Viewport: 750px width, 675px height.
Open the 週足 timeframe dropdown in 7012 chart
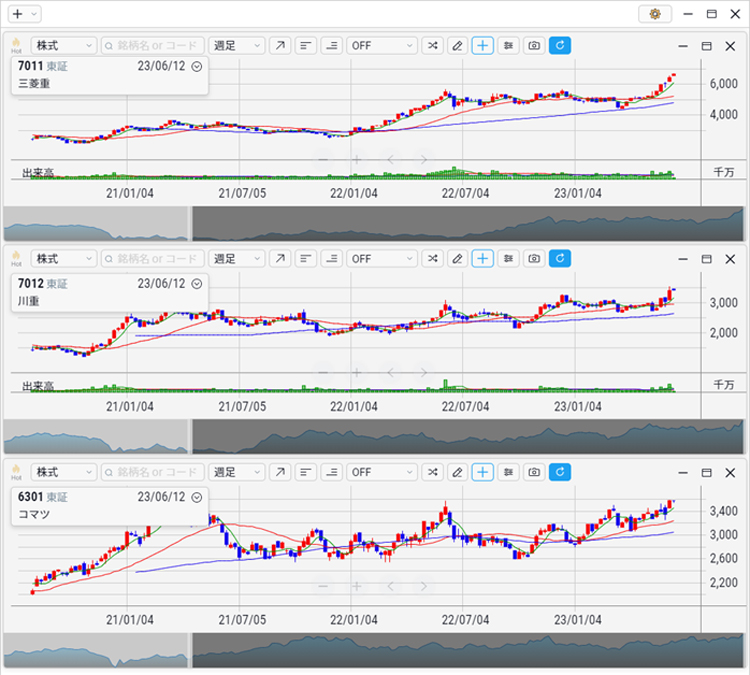click(237, 259)
